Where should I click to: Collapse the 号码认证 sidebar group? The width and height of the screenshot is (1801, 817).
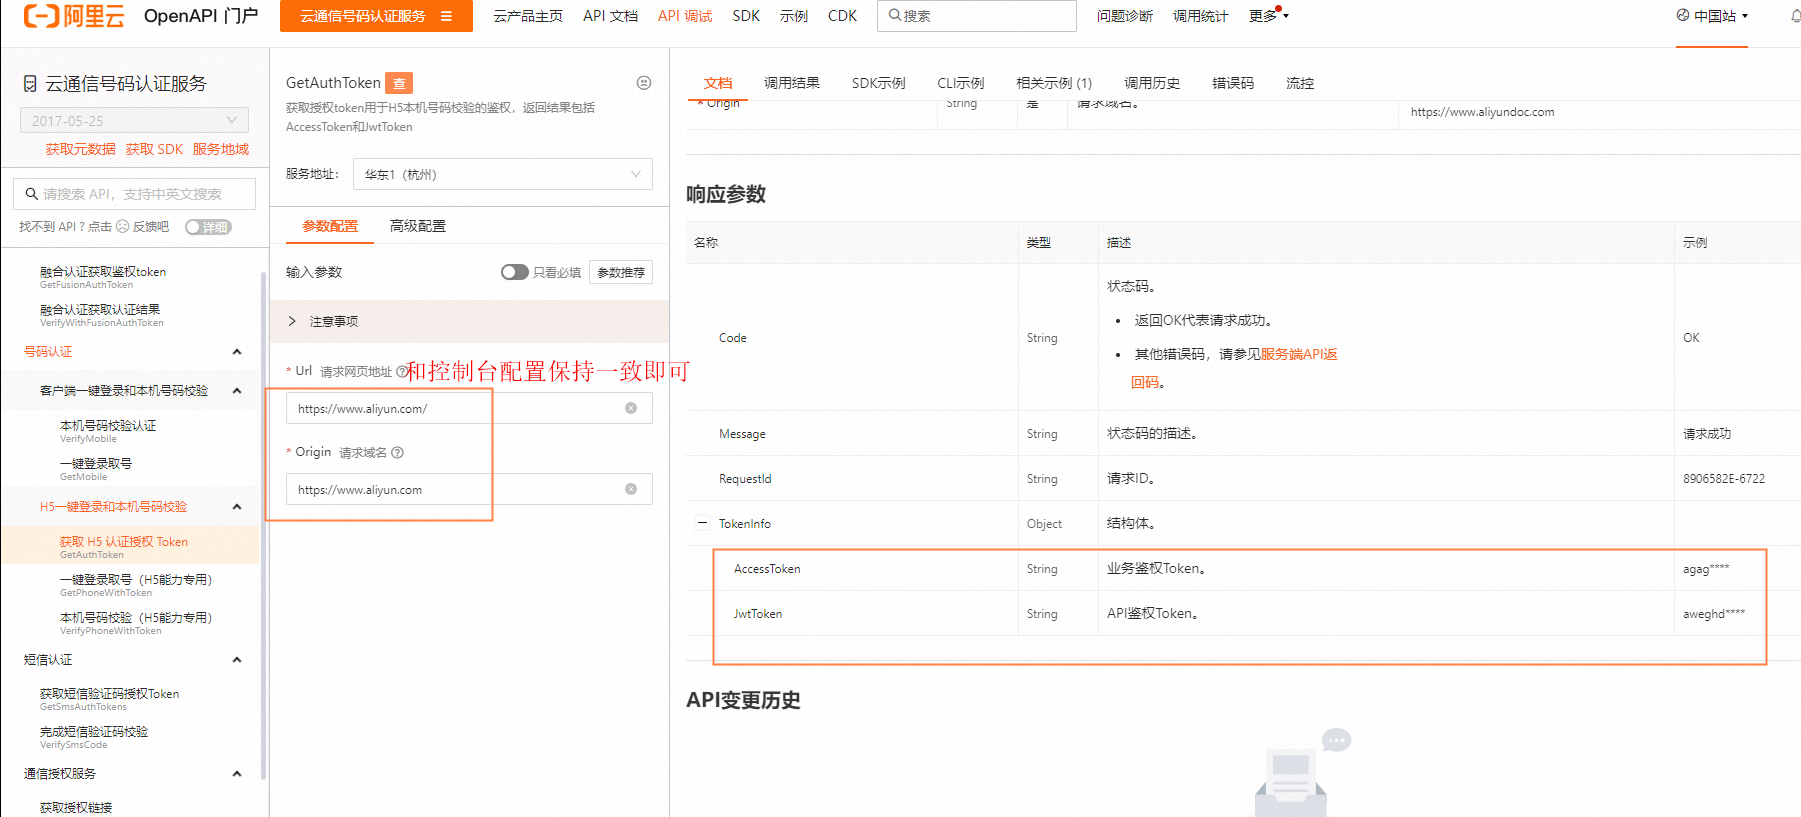click(237, 352)
